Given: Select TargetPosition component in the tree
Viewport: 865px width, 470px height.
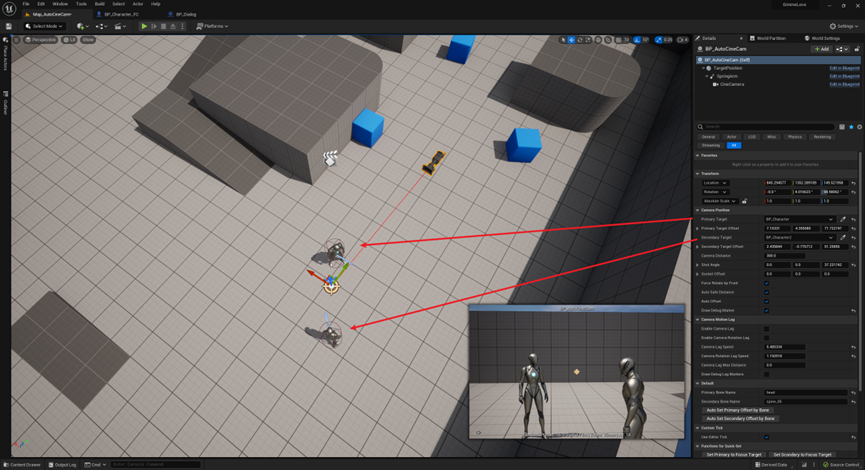Looking at the screenshot, I should (728, 68).
